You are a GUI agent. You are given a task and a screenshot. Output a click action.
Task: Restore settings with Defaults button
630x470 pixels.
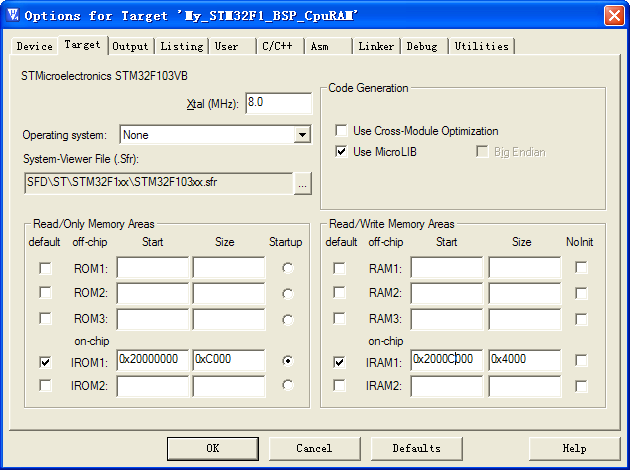click(x=417, y=448)
